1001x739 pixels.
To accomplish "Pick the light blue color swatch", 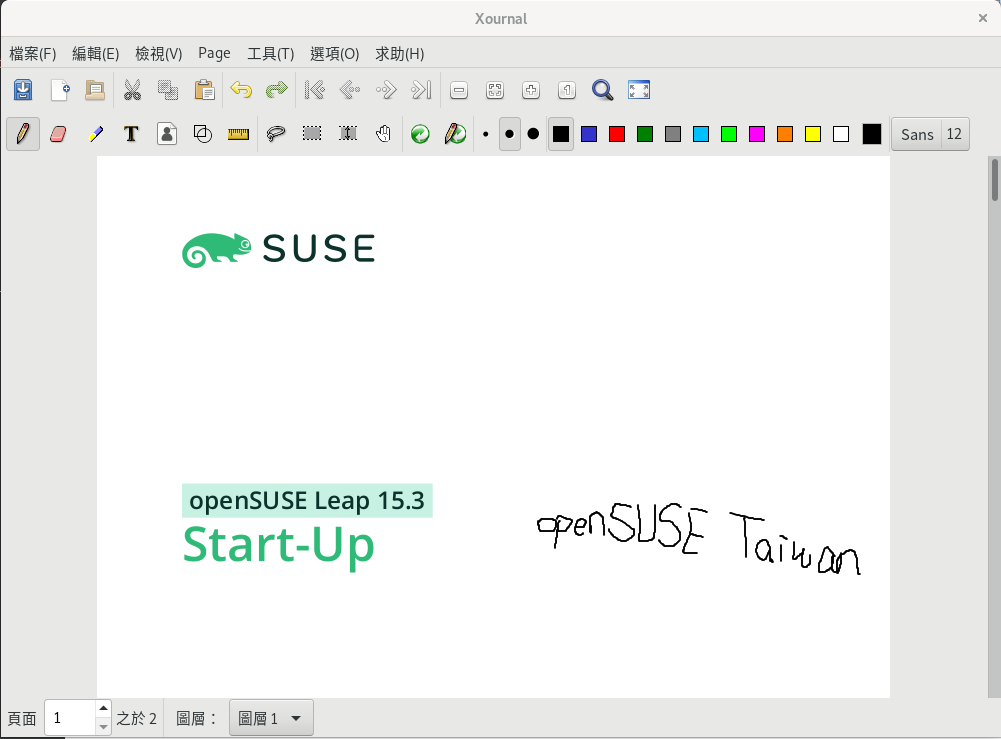I will pos(701,134).
